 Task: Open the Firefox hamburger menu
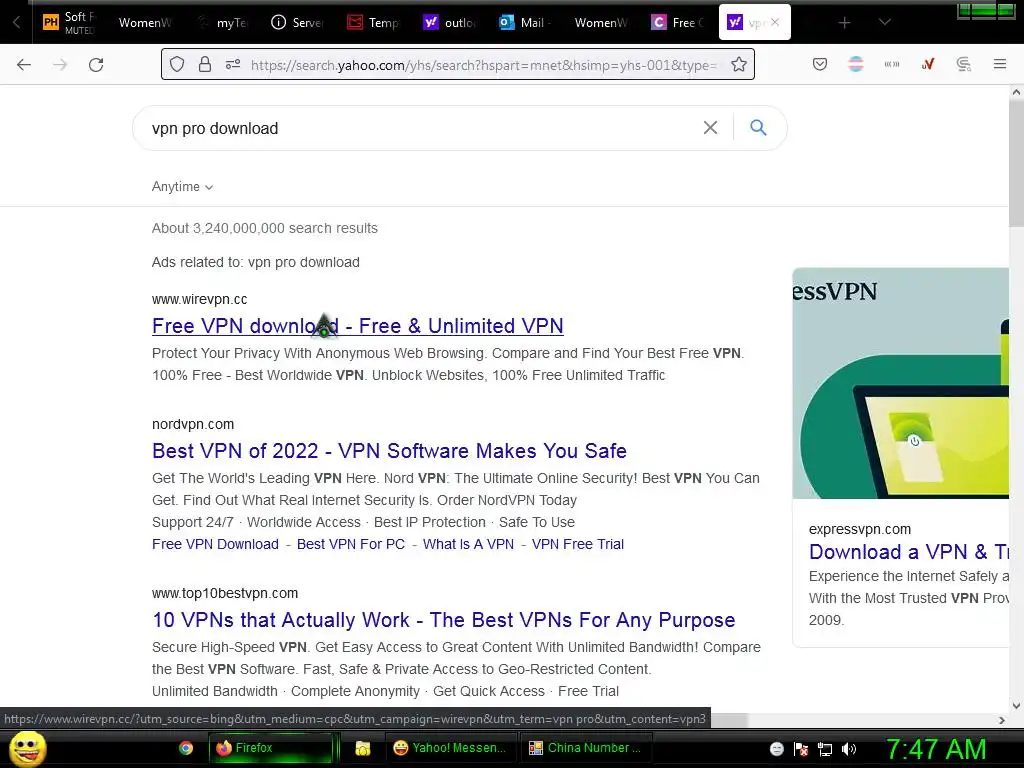tap(999, 64)
